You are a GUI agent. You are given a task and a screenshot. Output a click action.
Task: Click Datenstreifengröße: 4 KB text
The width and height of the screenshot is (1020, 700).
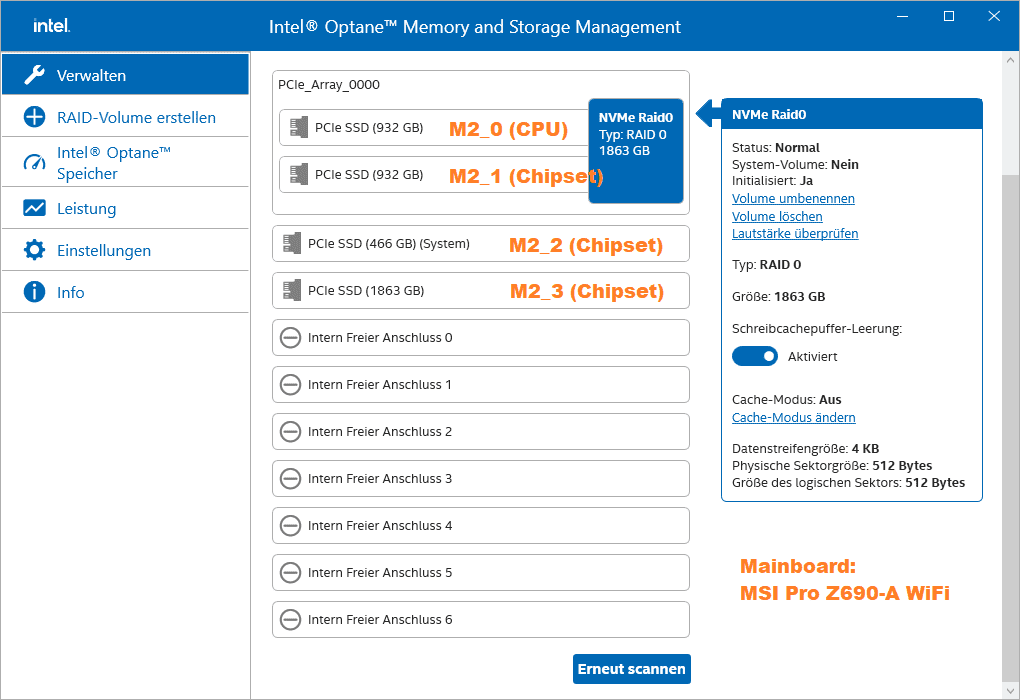click(x=805, y=449)
